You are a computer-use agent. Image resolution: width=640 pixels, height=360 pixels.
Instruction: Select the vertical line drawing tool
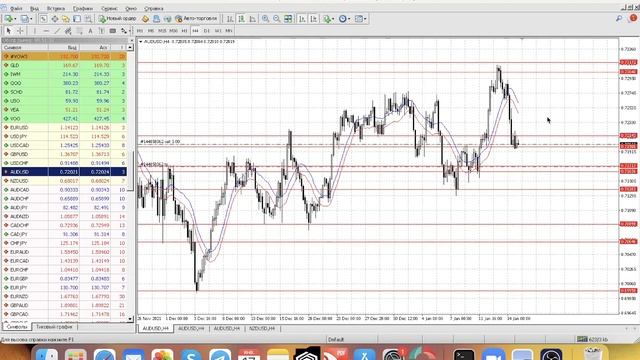click(35, 31)
